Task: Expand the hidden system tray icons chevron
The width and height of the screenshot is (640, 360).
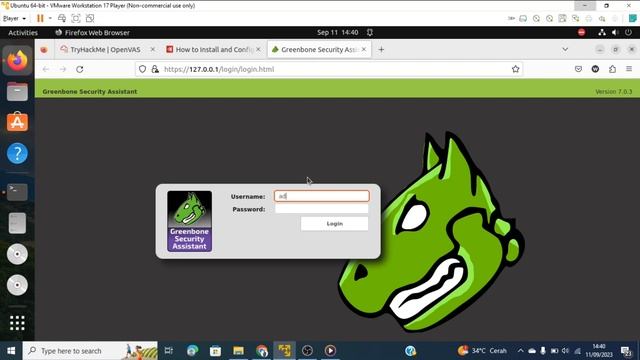Action: tap(520, 351)
